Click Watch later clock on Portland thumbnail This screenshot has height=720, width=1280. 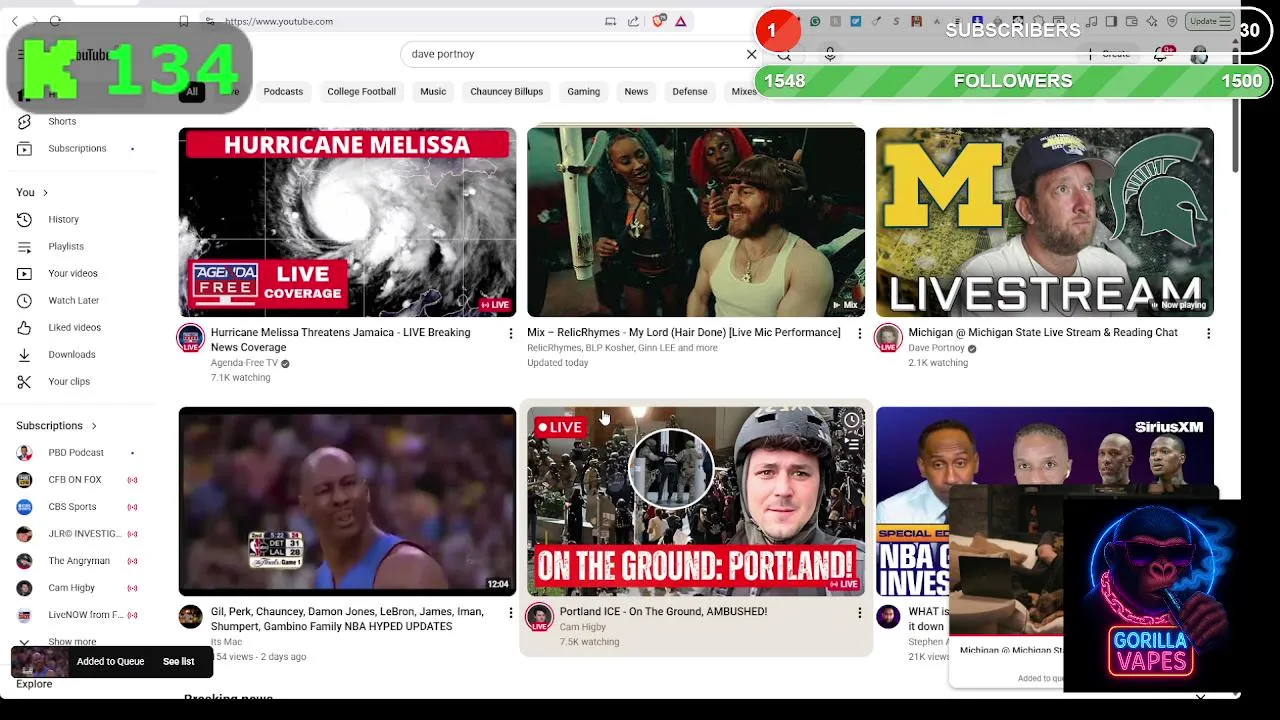(x=851, y=421)
